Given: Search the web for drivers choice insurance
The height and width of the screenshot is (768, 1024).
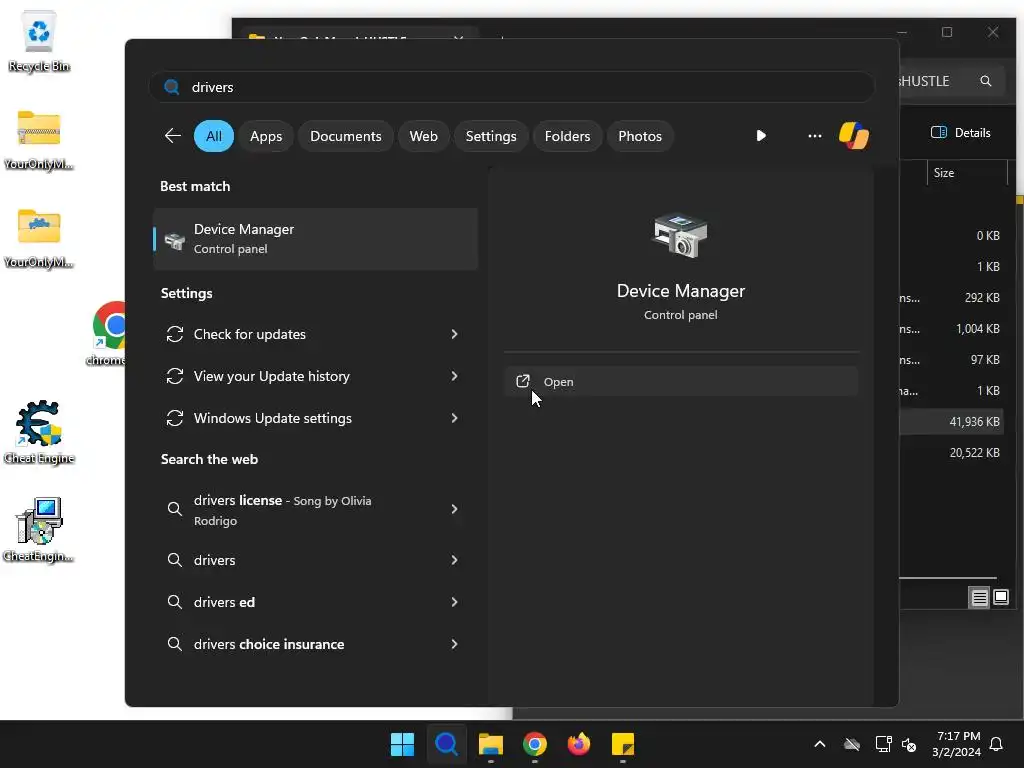Looking at the screenshot, I should 315,644.
